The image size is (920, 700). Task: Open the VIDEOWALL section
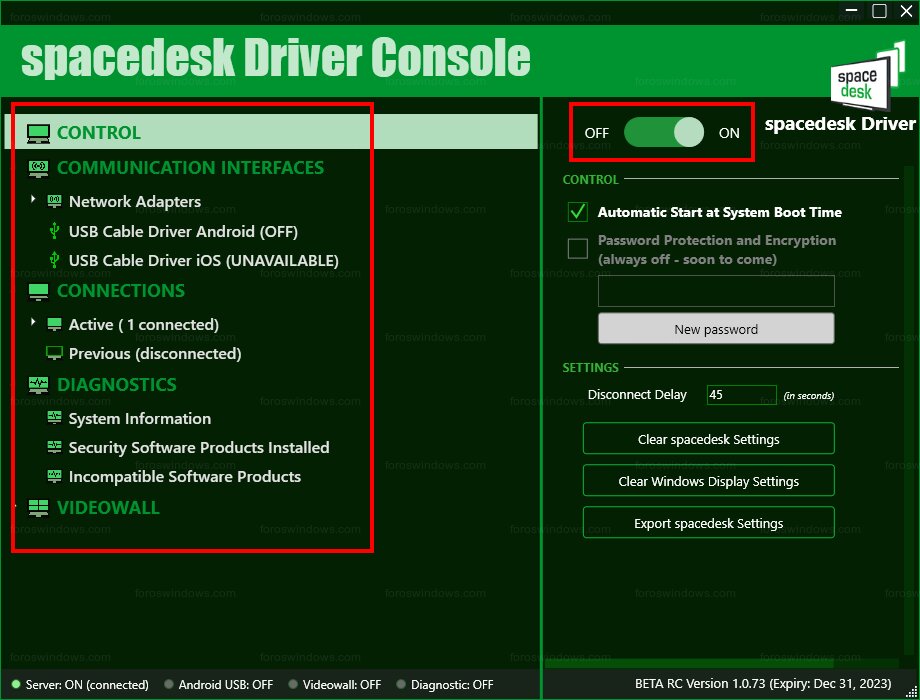tap(109, 508)
